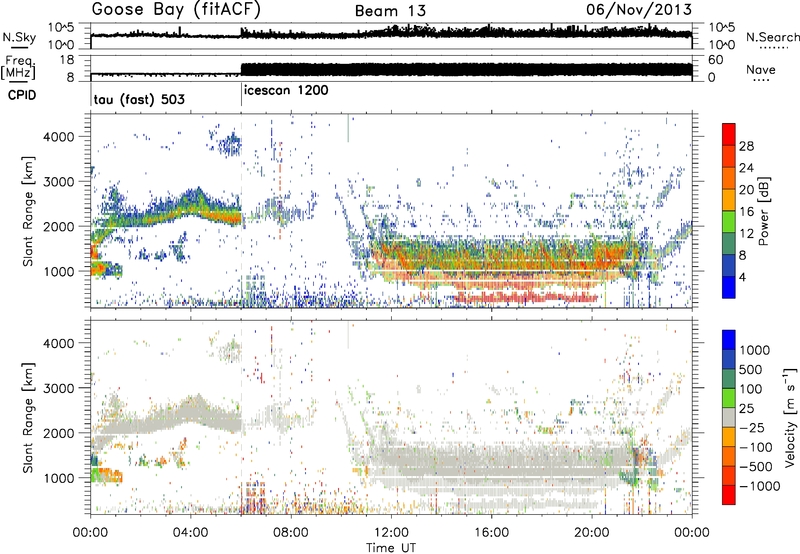Select the "N.Search" legend label
The image size is (800, 554).
pyautogui.click(x=772, y=37)
